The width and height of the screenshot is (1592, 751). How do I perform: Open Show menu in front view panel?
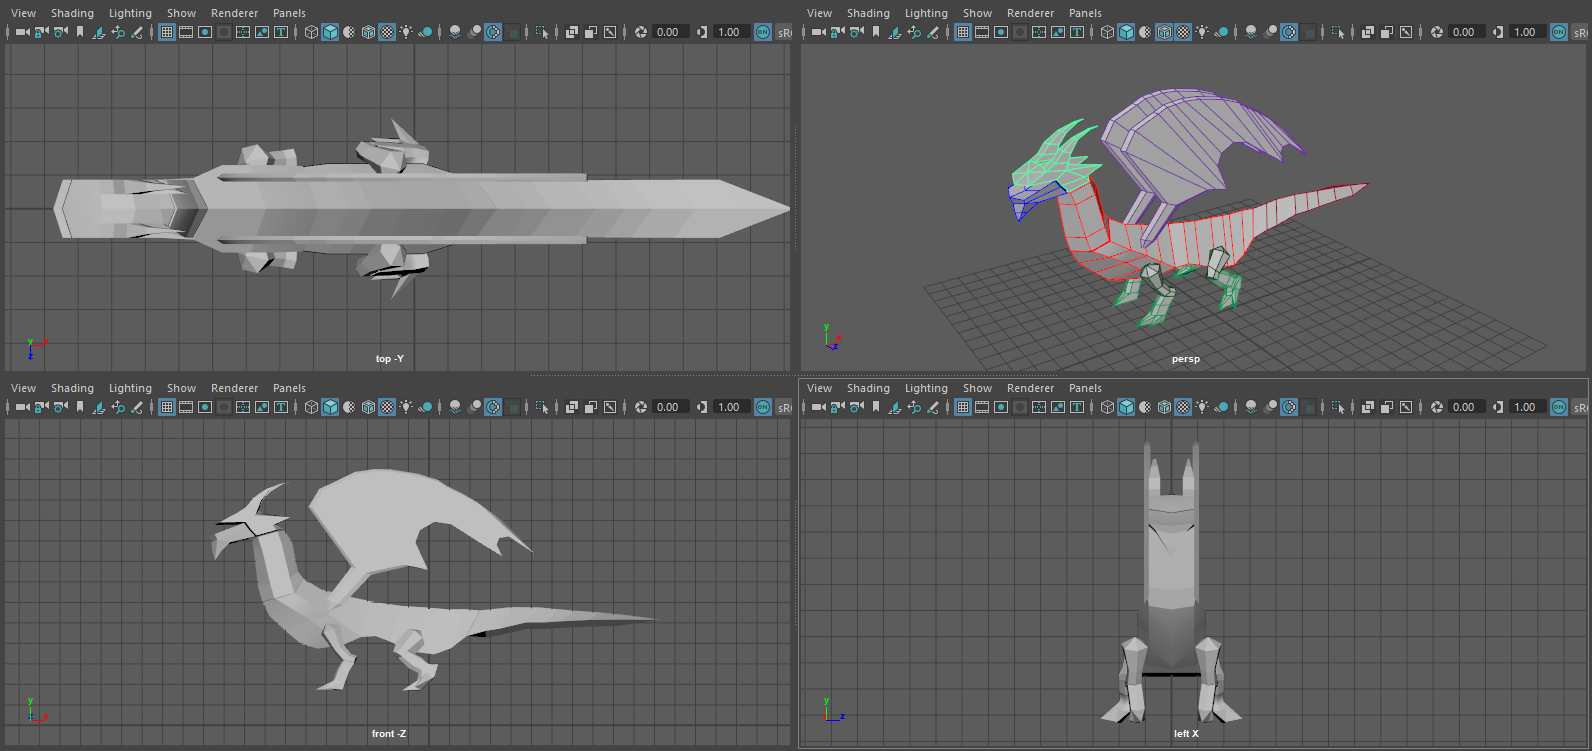point(181,388)
